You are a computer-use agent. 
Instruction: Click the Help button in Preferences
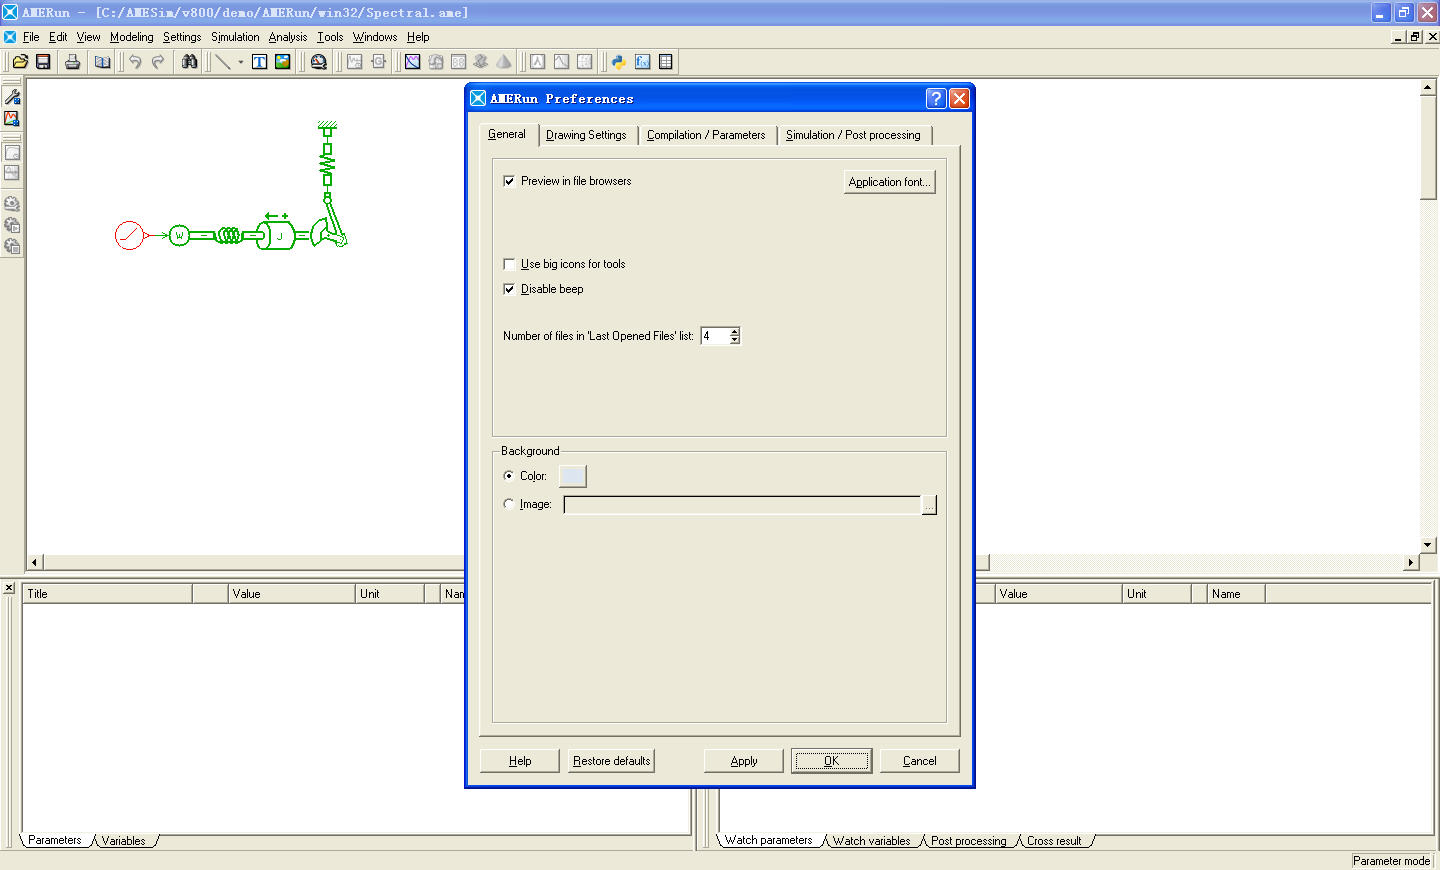(520, 761)
